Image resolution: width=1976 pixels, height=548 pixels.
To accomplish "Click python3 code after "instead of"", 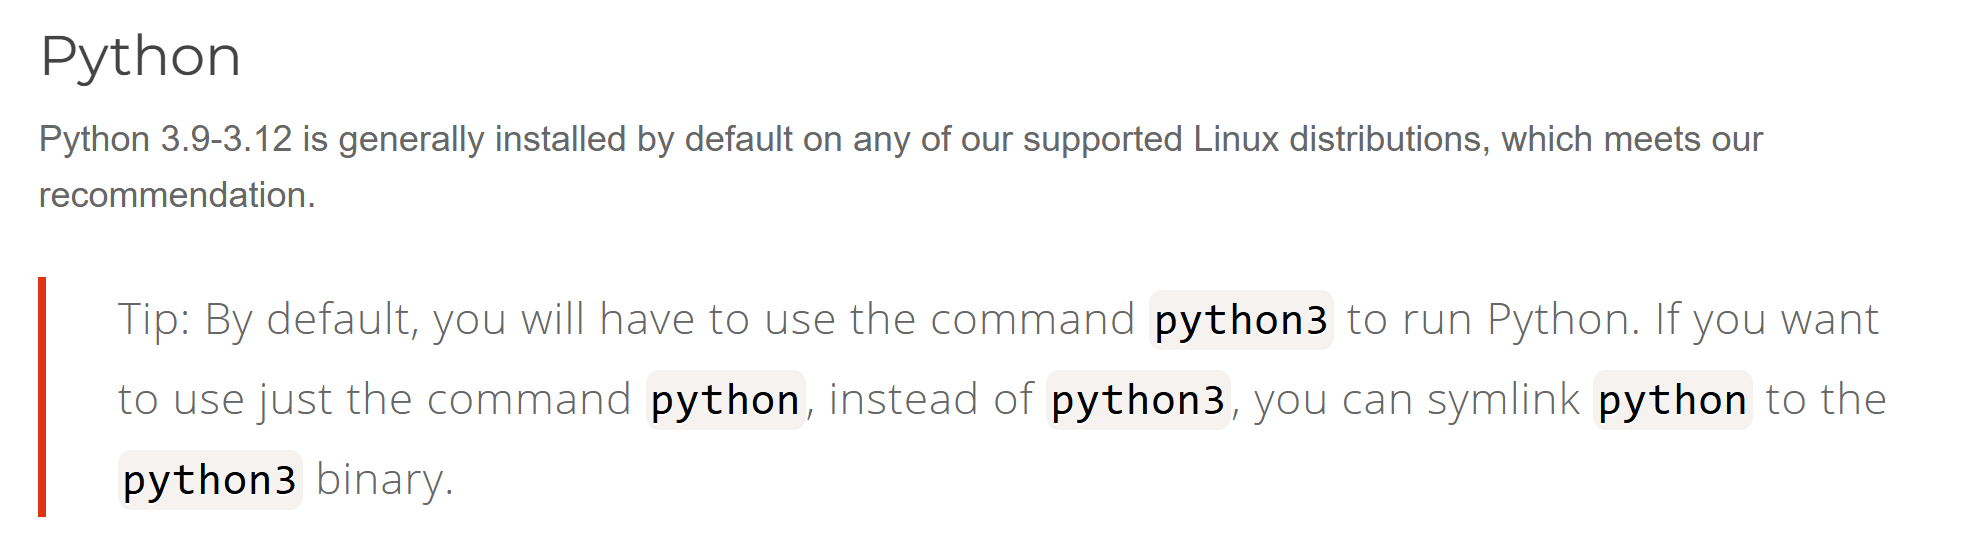I will pos(1138,400).
